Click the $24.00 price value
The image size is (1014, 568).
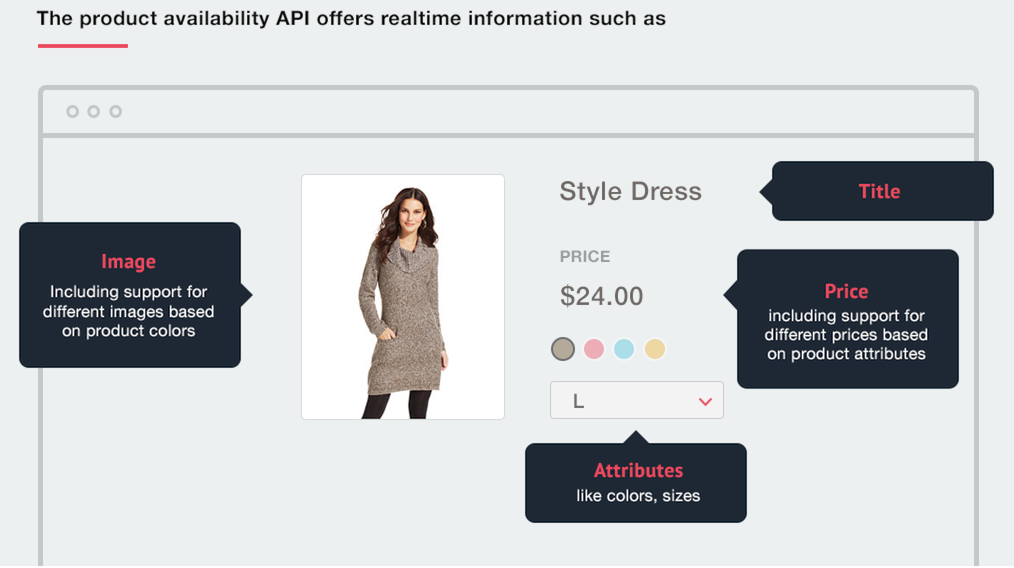[601, 296]
